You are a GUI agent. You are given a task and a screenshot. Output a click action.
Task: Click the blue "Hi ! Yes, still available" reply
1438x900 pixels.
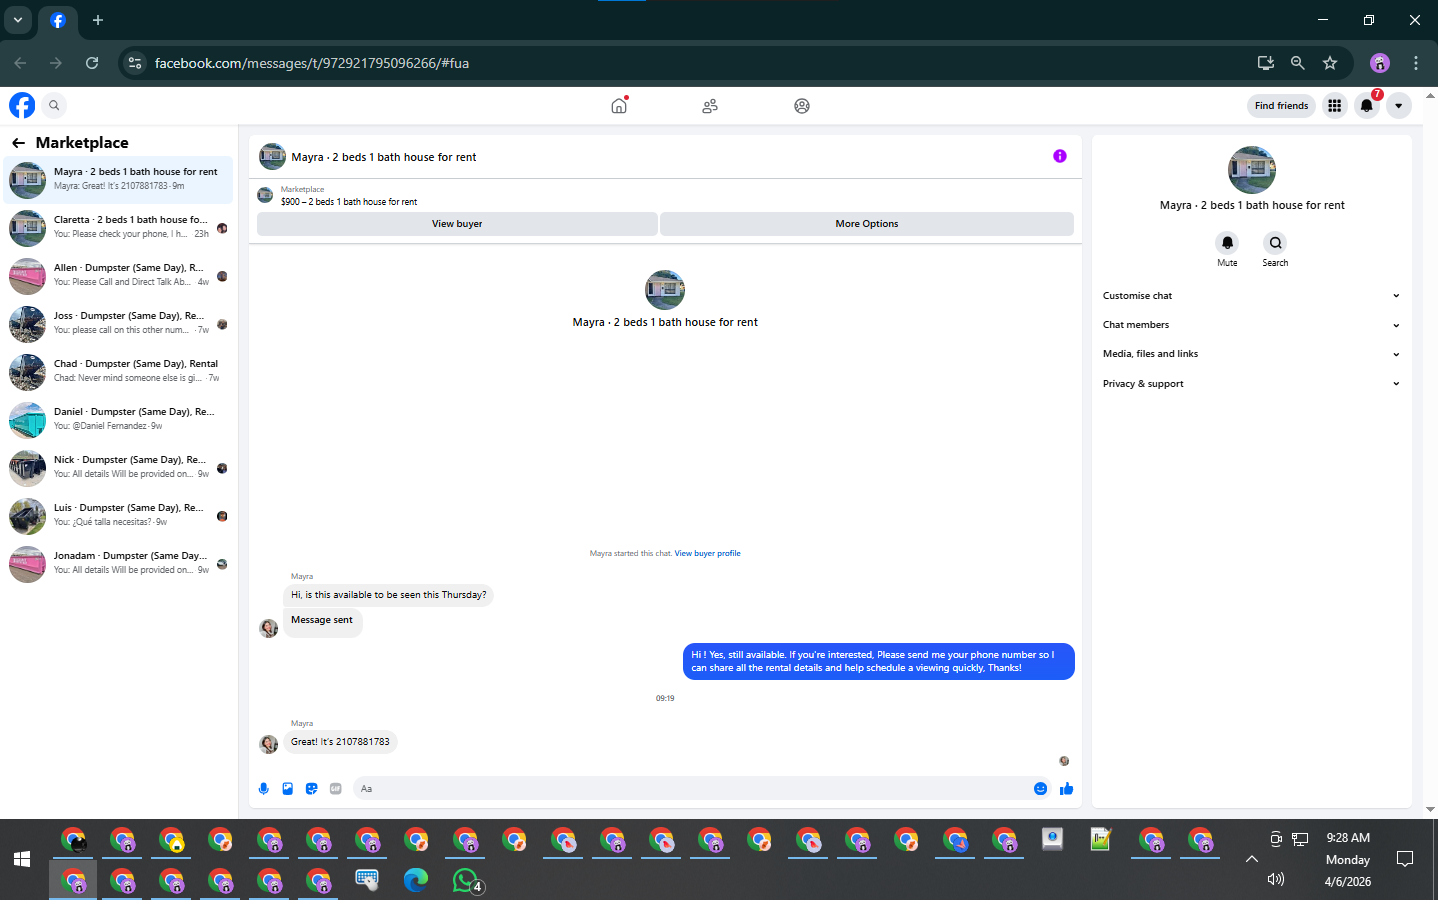point(879,661)
